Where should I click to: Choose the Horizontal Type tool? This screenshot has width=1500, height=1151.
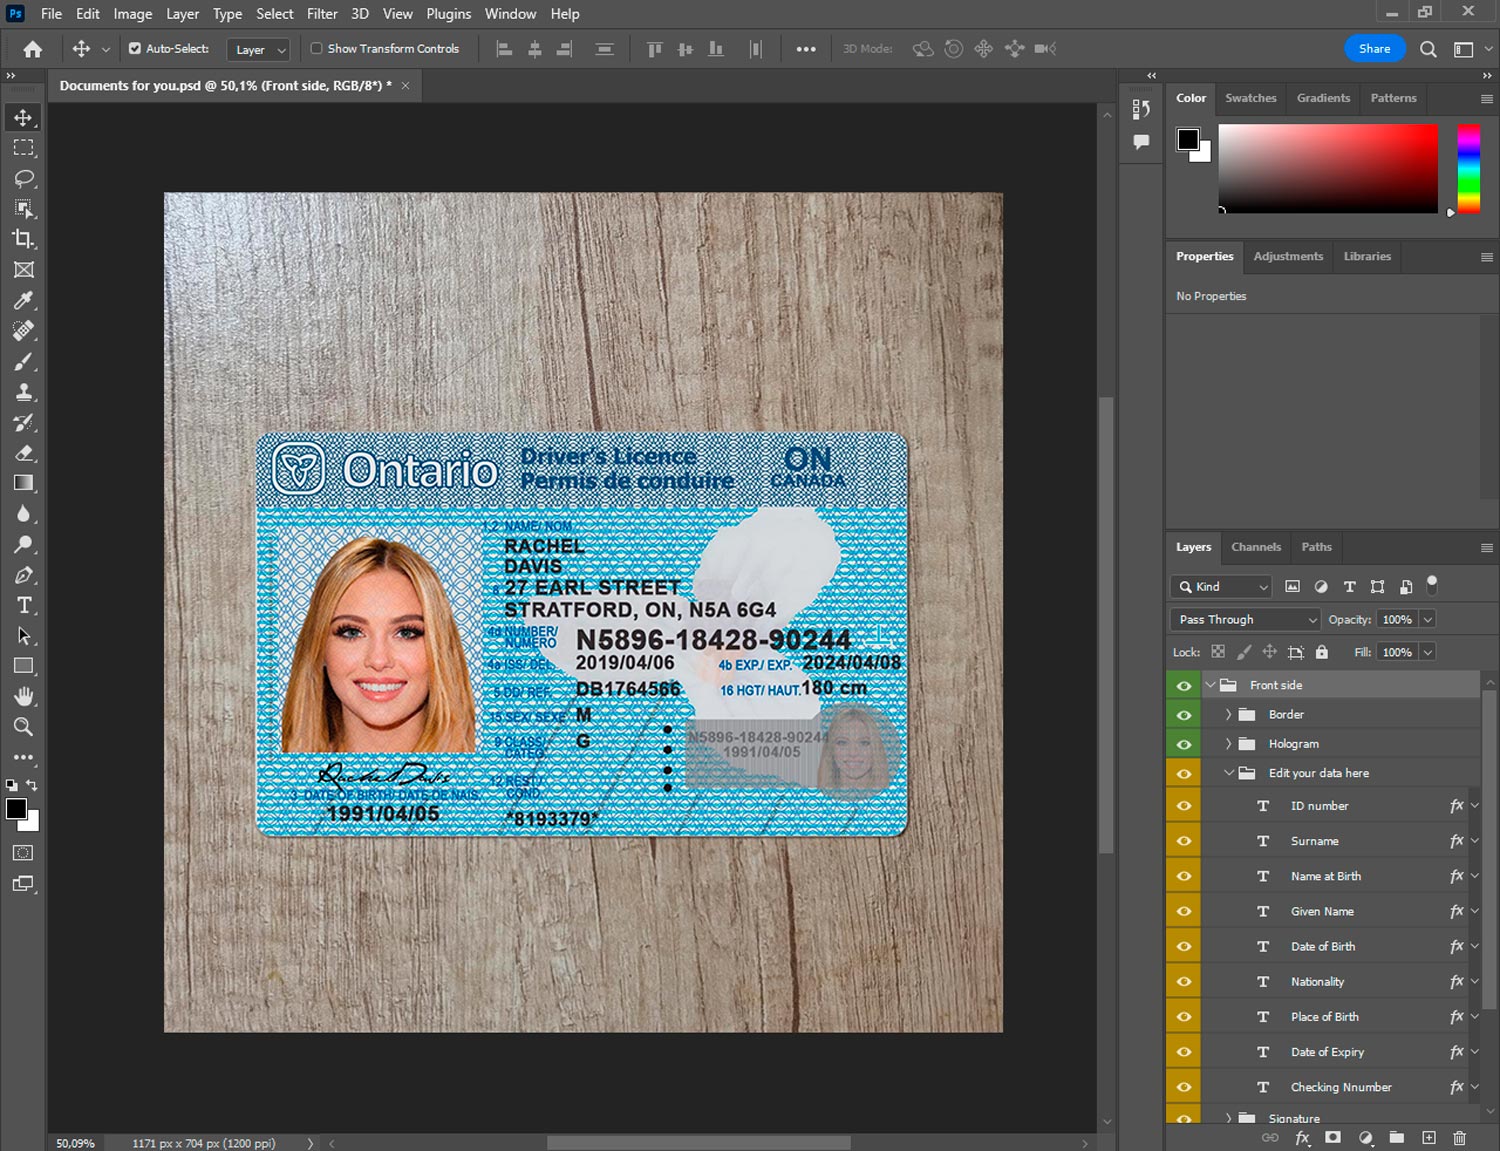pyautogui.click(x=24, y=605)
